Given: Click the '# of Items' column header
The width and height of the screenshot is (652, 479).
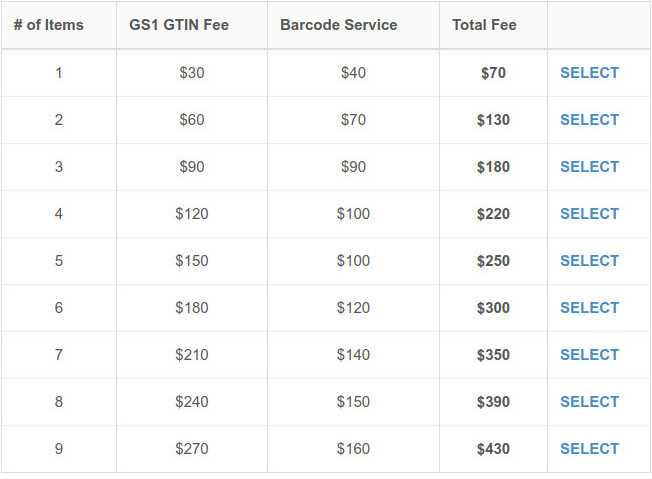Looking at the screenshot, I should click(49, 25).
